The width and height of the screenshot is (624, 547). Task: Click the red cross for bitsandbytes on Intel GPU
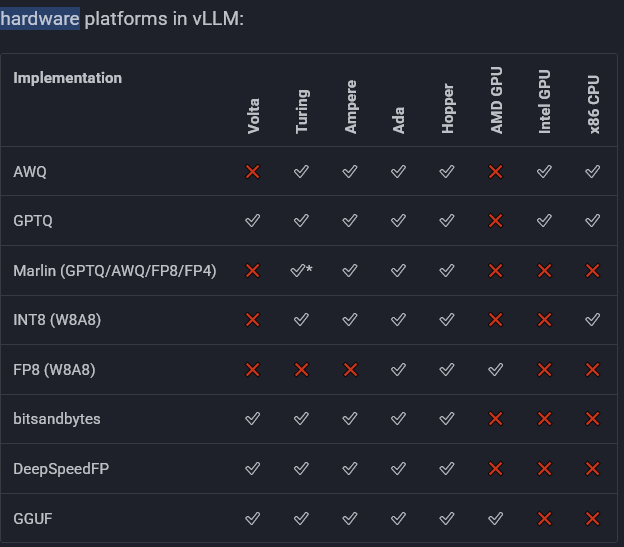(x=544, y=419)
